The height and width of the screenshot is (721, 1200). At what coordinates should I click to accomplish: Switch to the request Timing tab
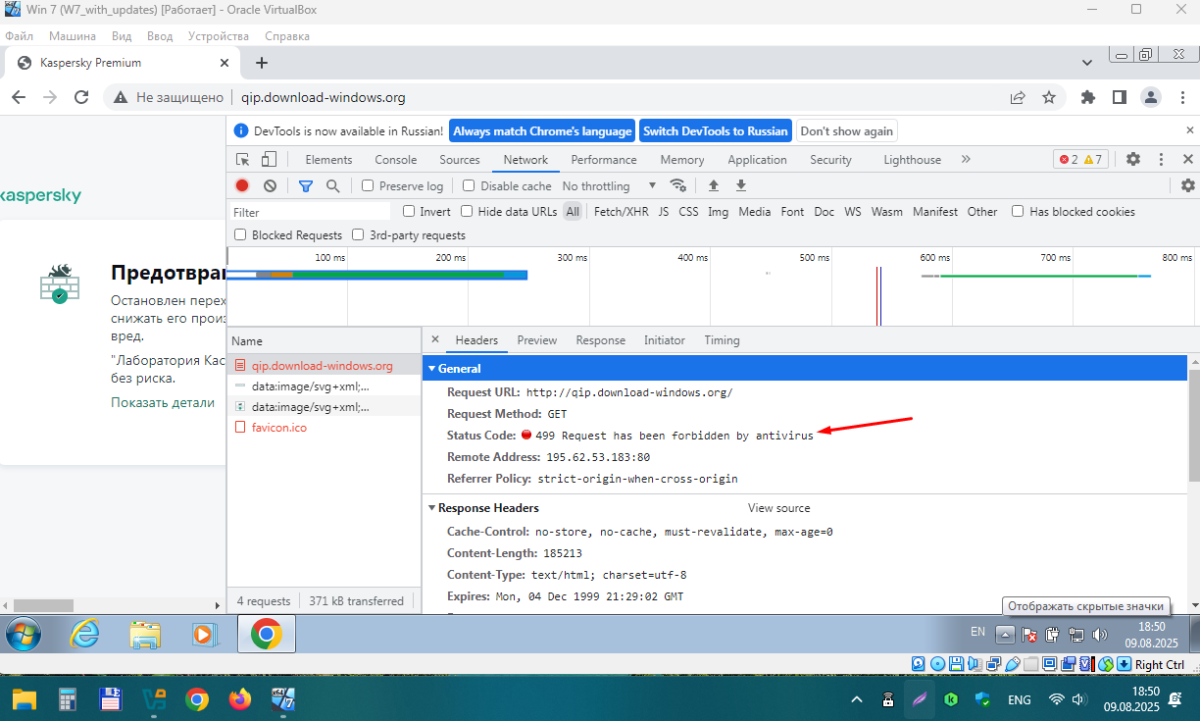[722, 340]
